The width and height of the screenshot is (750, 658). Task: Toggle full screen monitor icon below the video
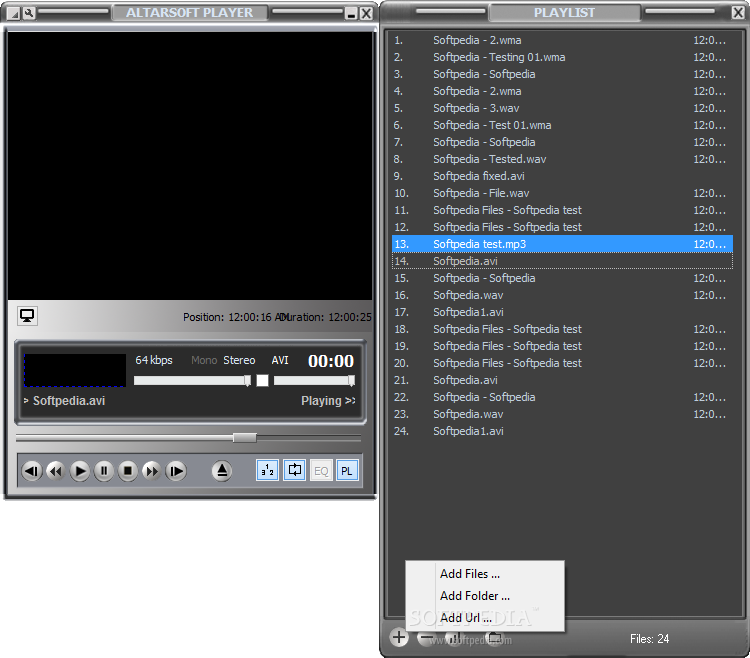[27, 316]
